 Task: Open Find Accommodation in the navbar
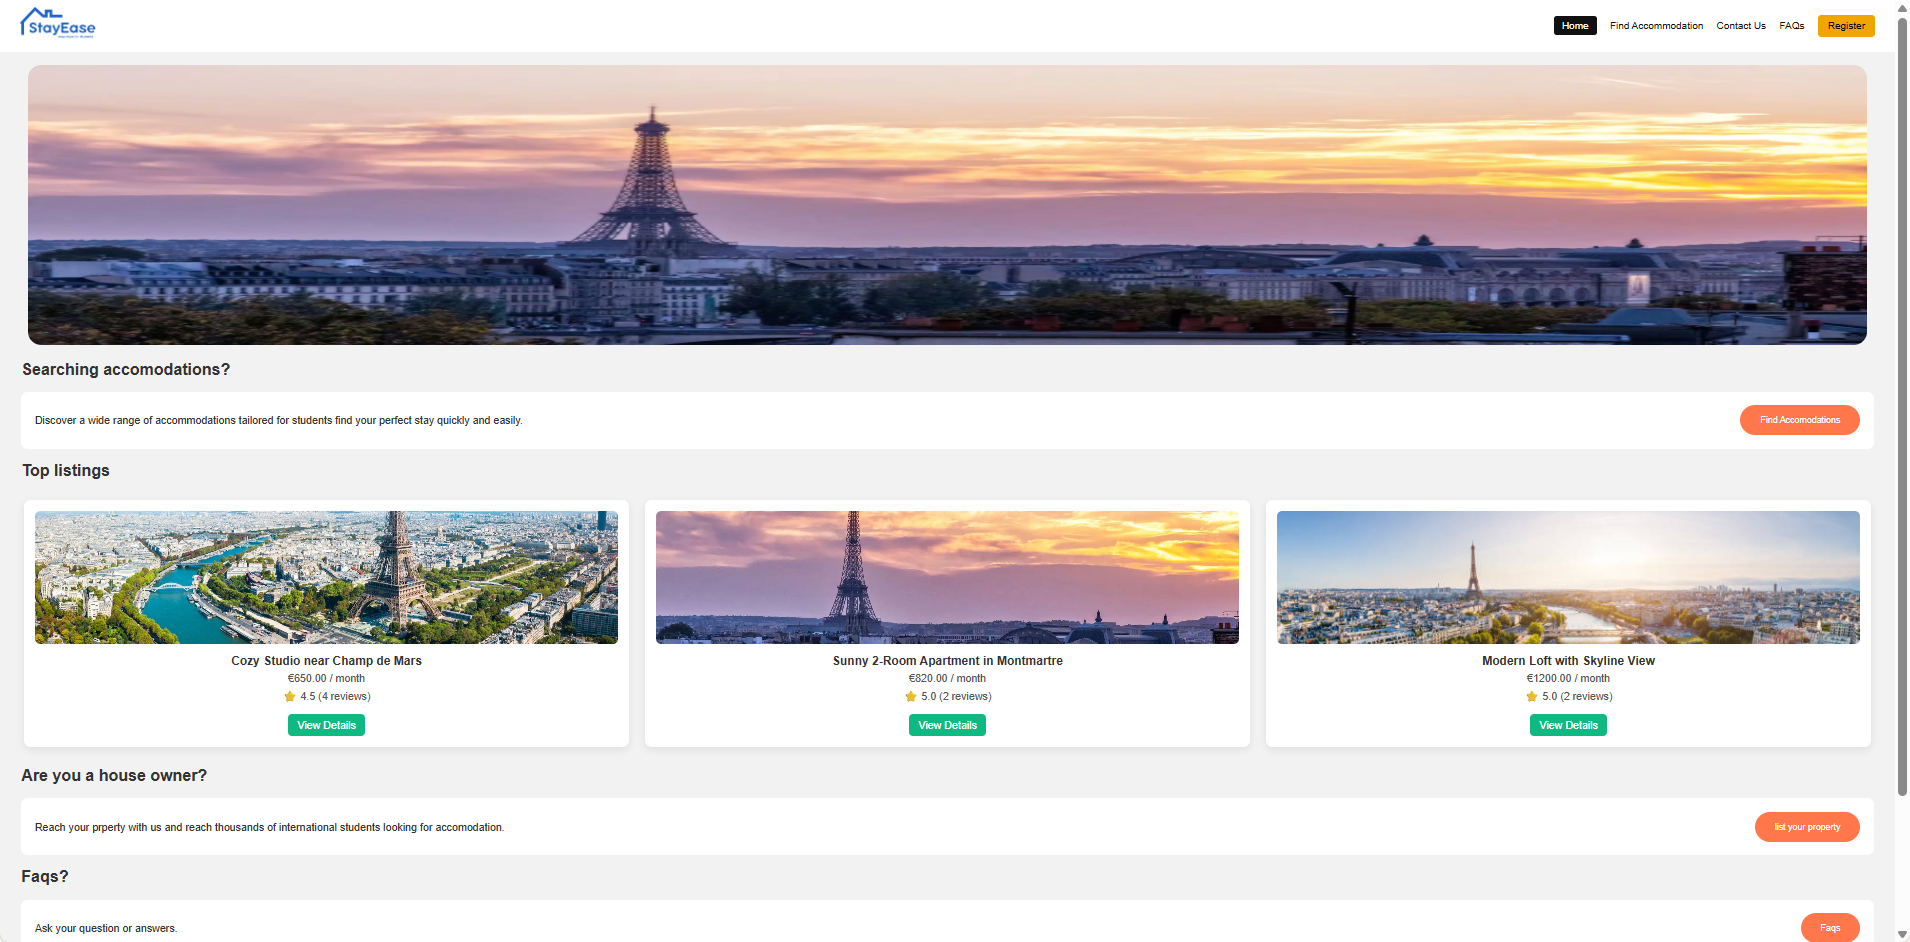coord(1656,26)
